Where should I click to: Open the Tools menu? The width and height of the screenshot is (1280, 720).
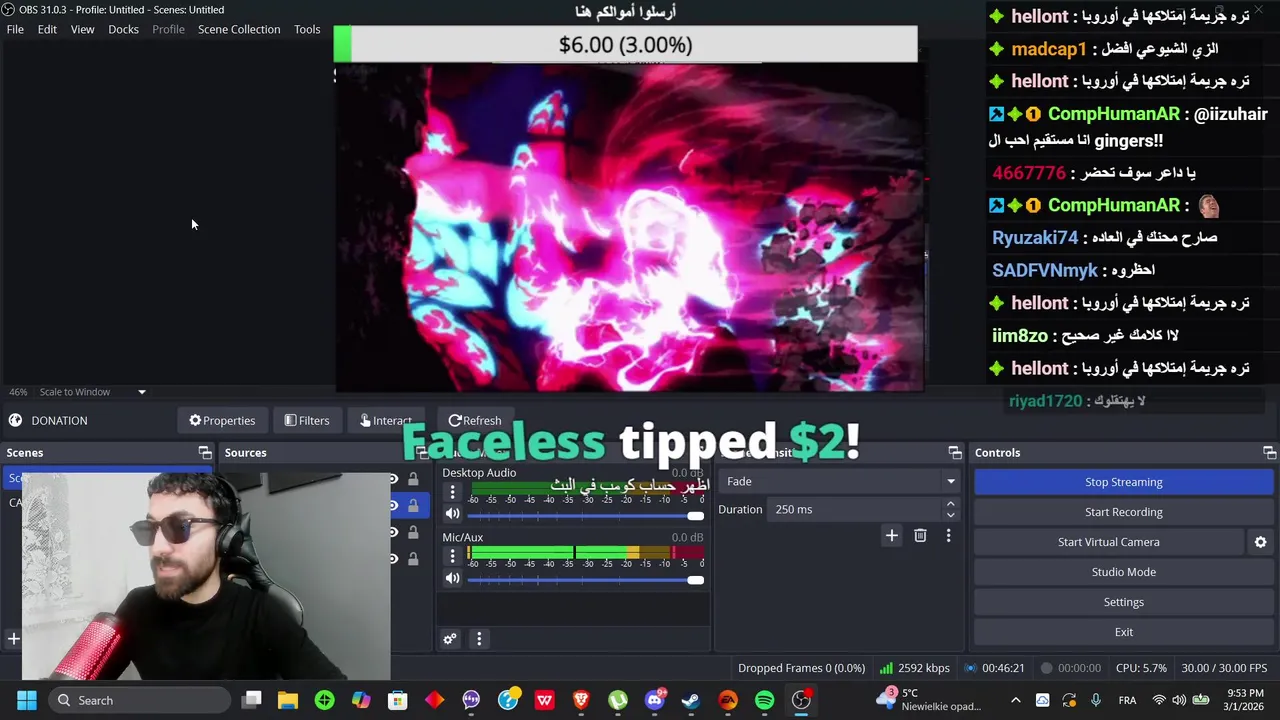tap(307, 29)
